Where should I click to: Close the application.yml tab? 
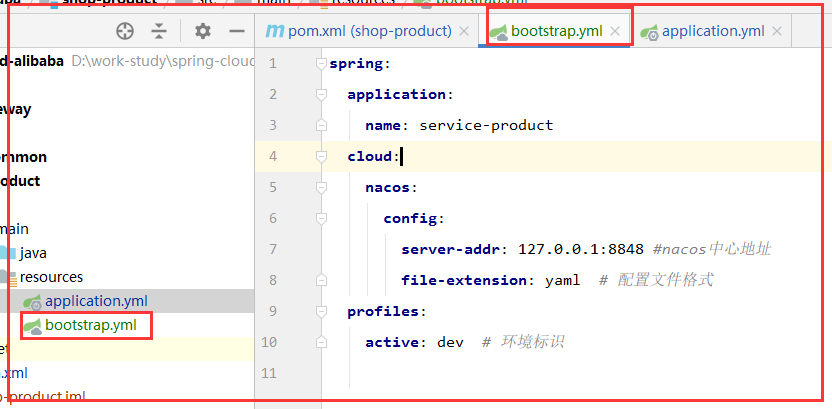coord(777,31)
